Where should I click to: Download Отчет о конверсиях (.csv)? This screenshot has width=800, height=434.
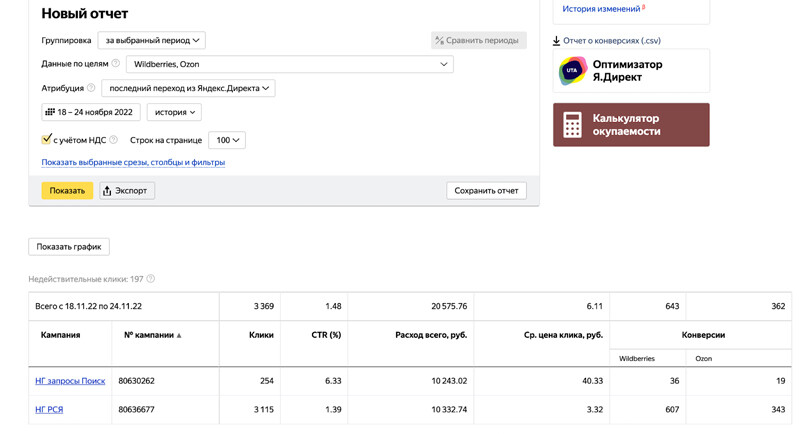click(612, 41)
